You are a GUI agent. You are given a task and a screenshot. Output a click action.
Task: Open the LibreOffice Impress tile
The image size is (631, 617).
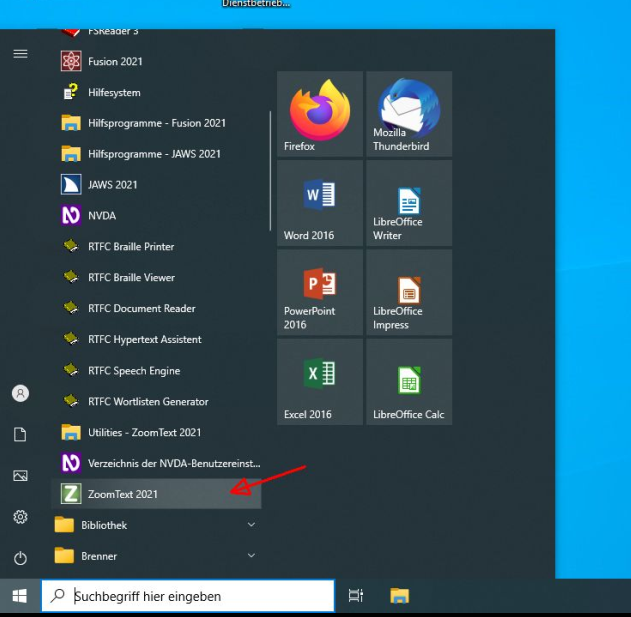click(x=409, y=293)
